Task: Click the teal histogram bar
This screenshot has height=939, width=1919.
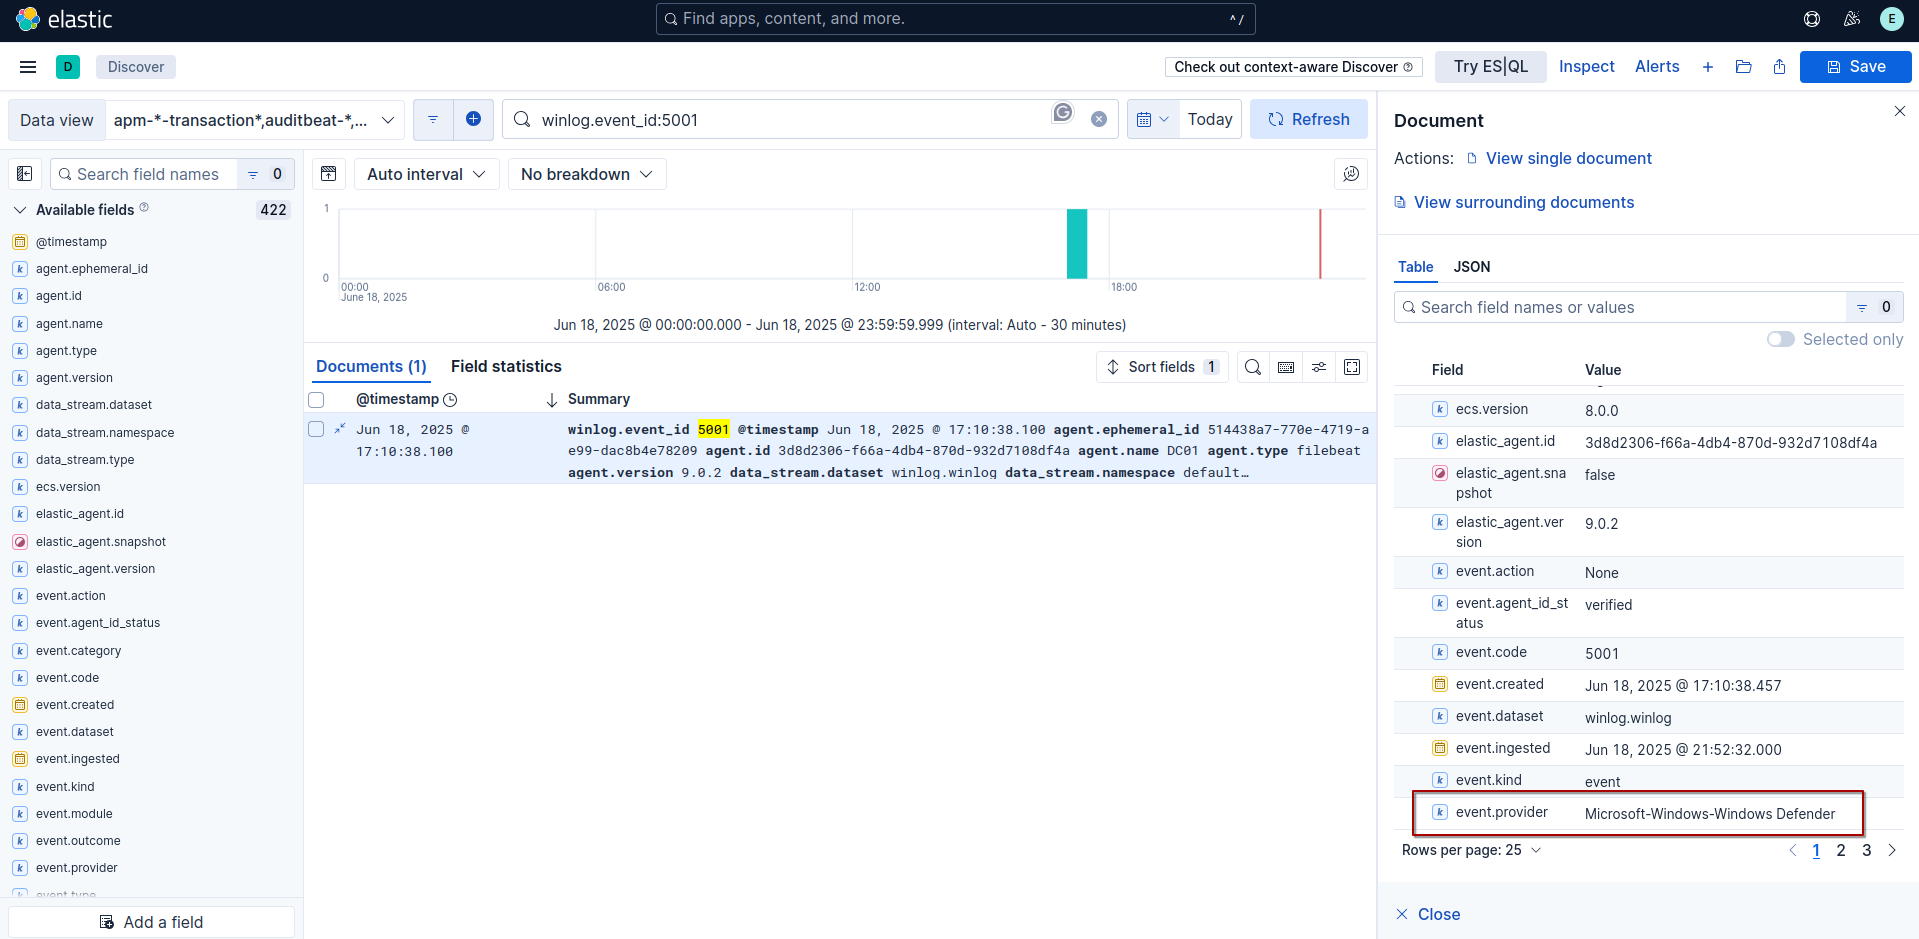Action: click(x=1077, y=244)
